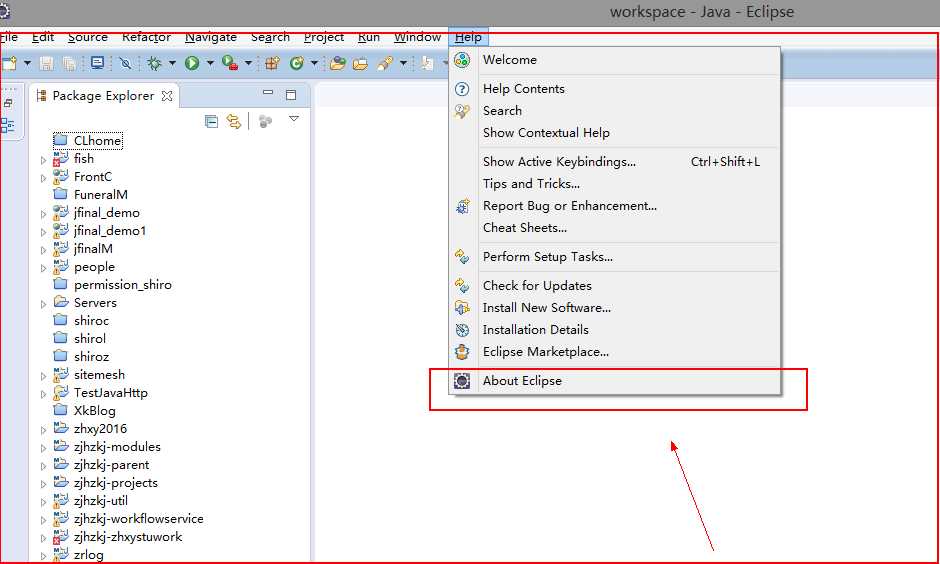Expand the jfinal_demo project node
This screenshot has width=940, height=564.
click(43, 215)
